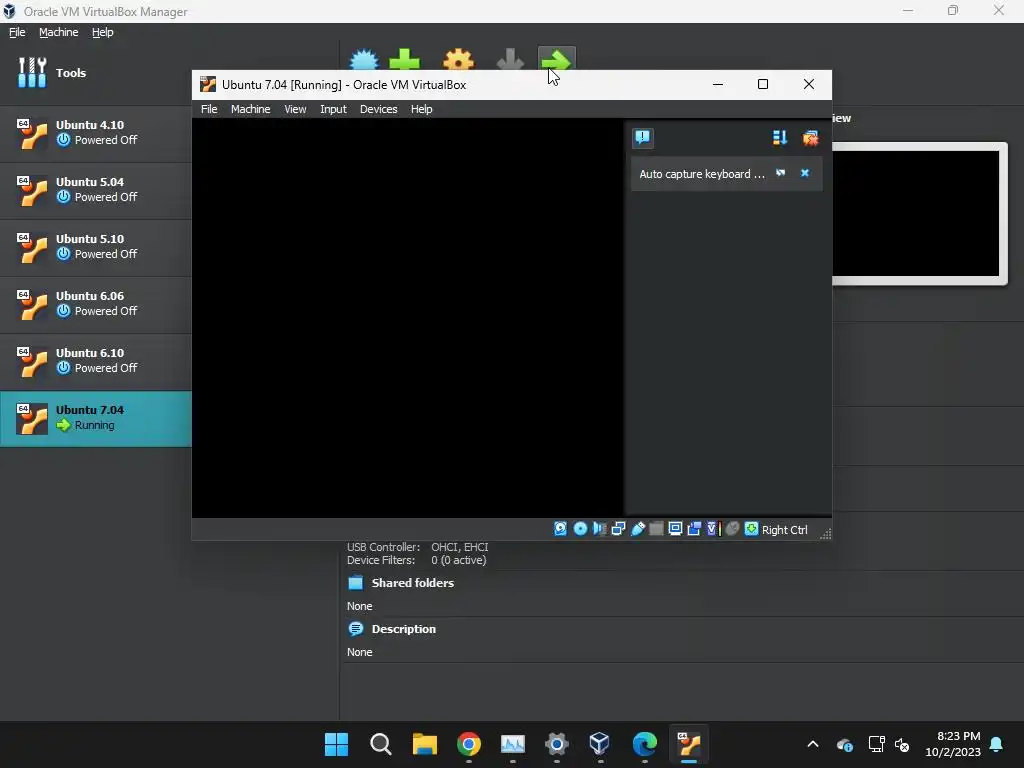The height and width of the screenshot is (768, 1024).
Task: Click the optical disc indicator in status bar
Action: pyautogui.click(x=580, y=529)
